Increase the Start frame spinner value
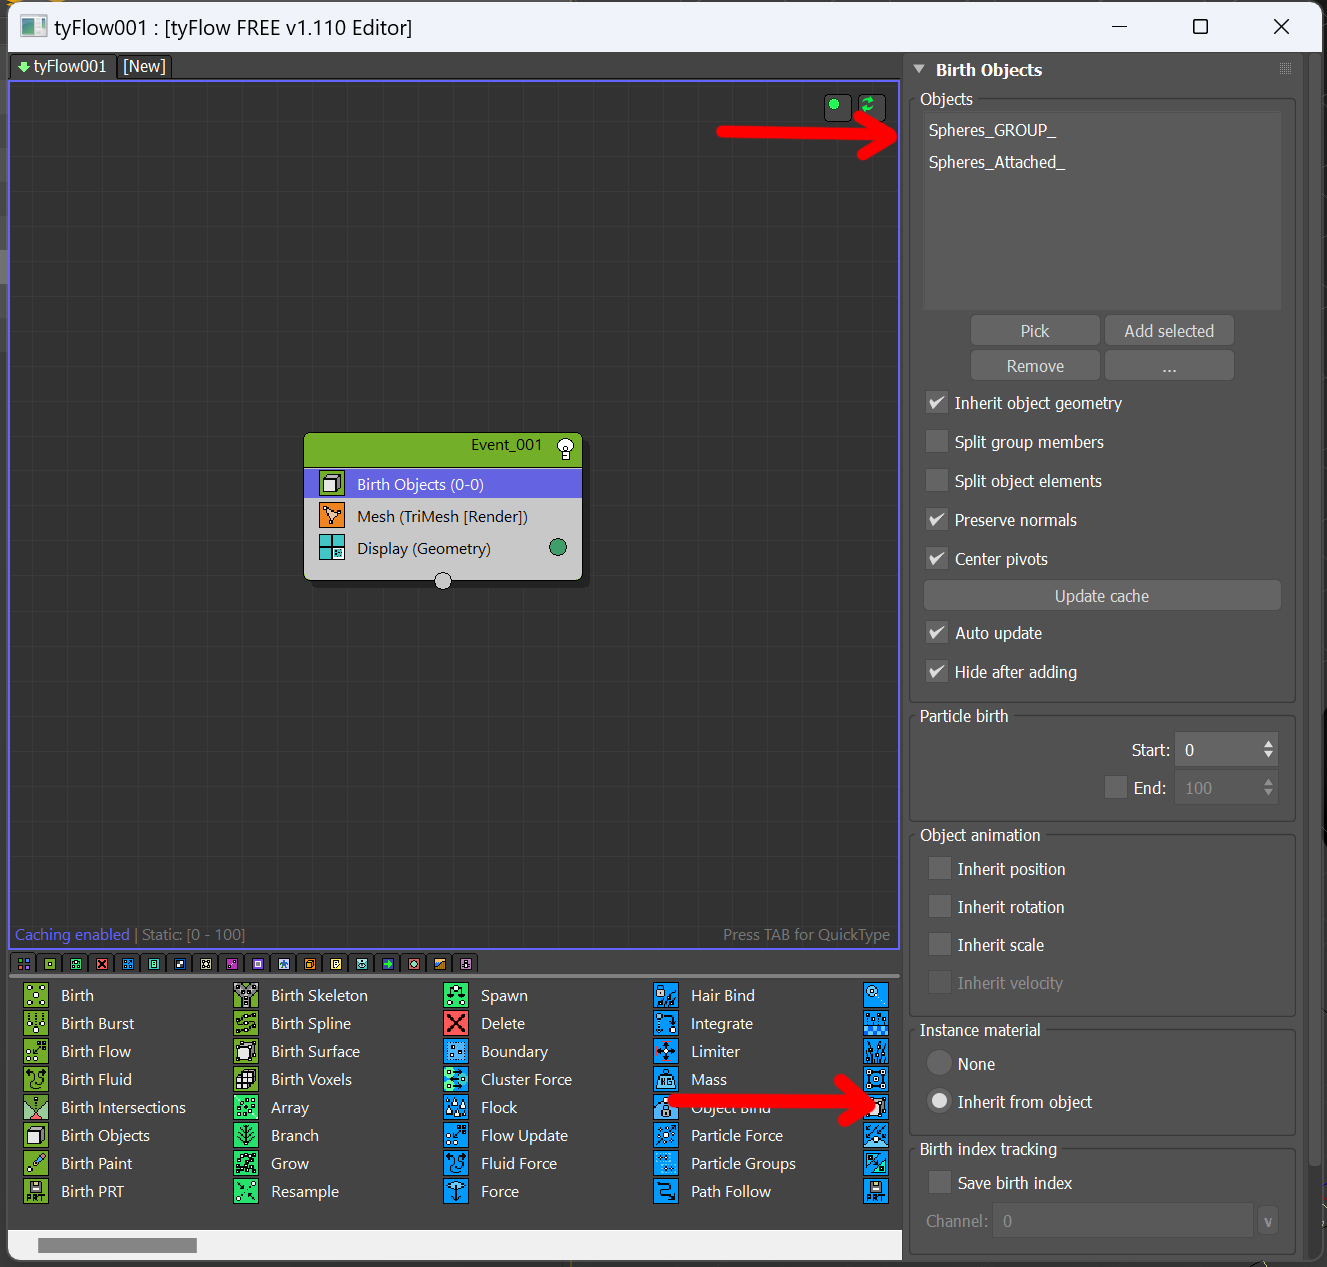The height and width of the screenshot is (1267, 1327). (1268, 744)
